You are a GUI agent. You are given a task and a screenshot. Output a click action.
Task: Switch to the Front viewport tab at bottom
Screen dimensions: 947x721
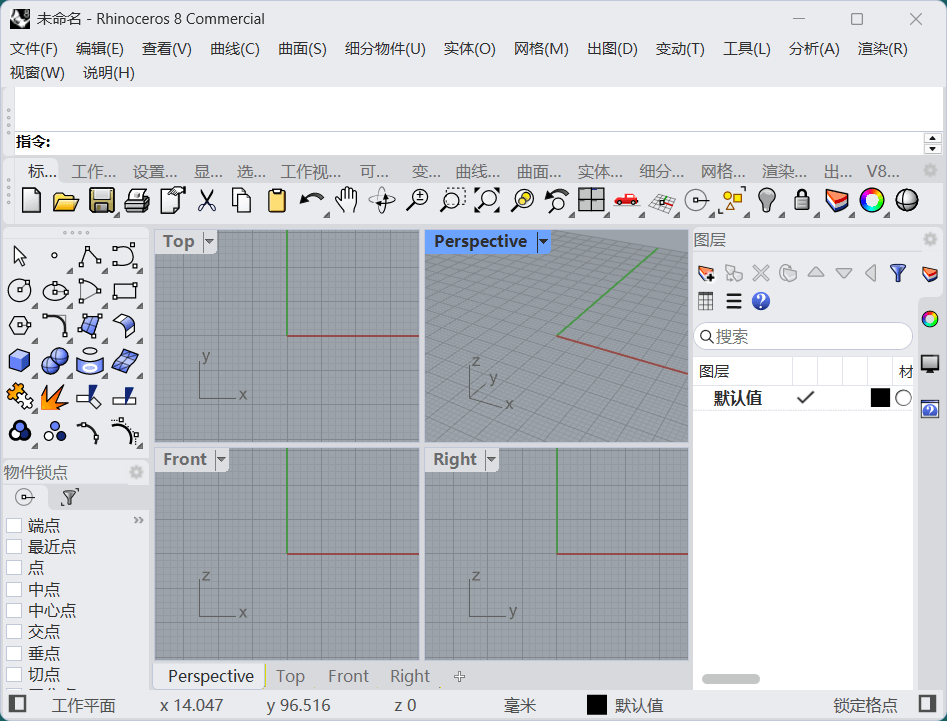point(348,676)
